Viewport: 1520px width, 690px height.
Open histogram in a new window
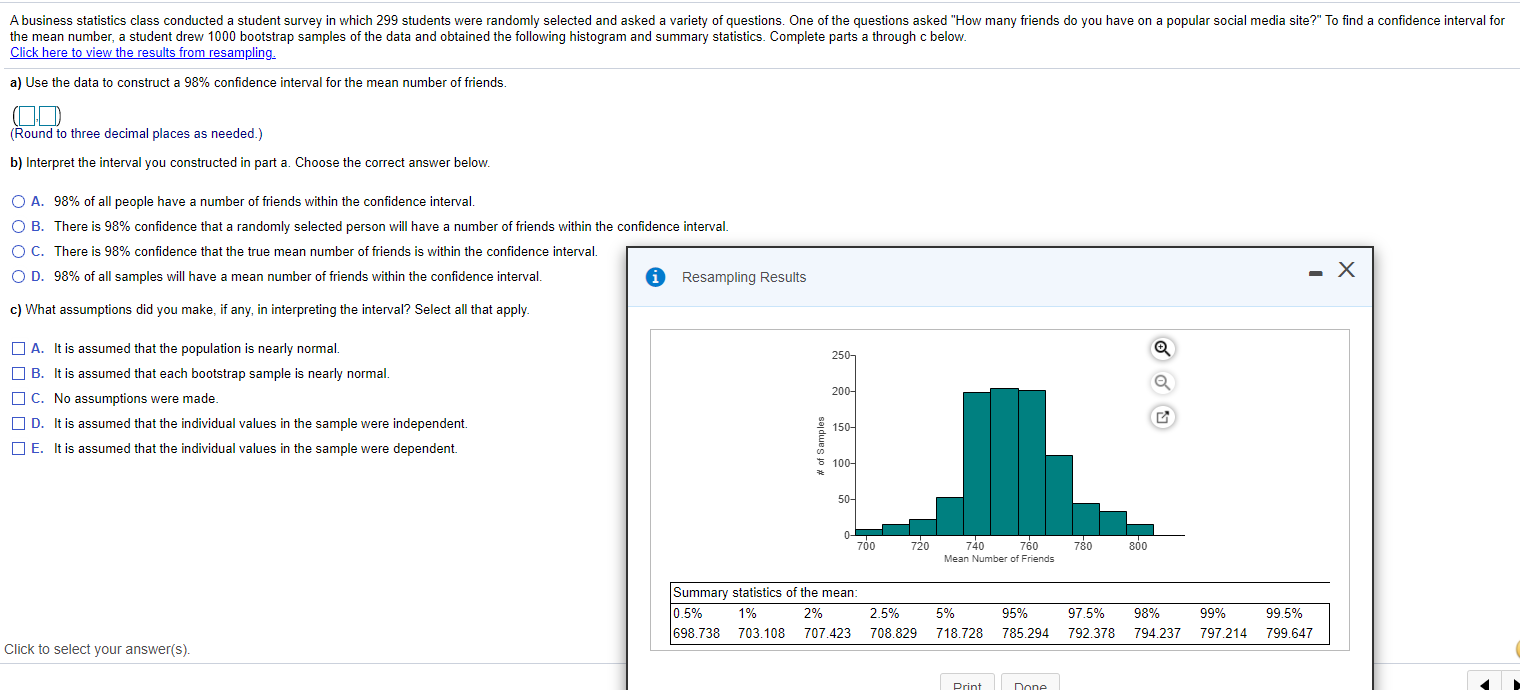[1162, 417]
